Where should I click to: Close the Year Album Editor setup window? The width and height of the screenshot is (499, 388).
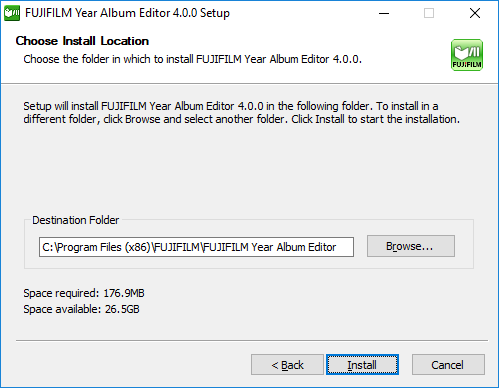[475, 13]
